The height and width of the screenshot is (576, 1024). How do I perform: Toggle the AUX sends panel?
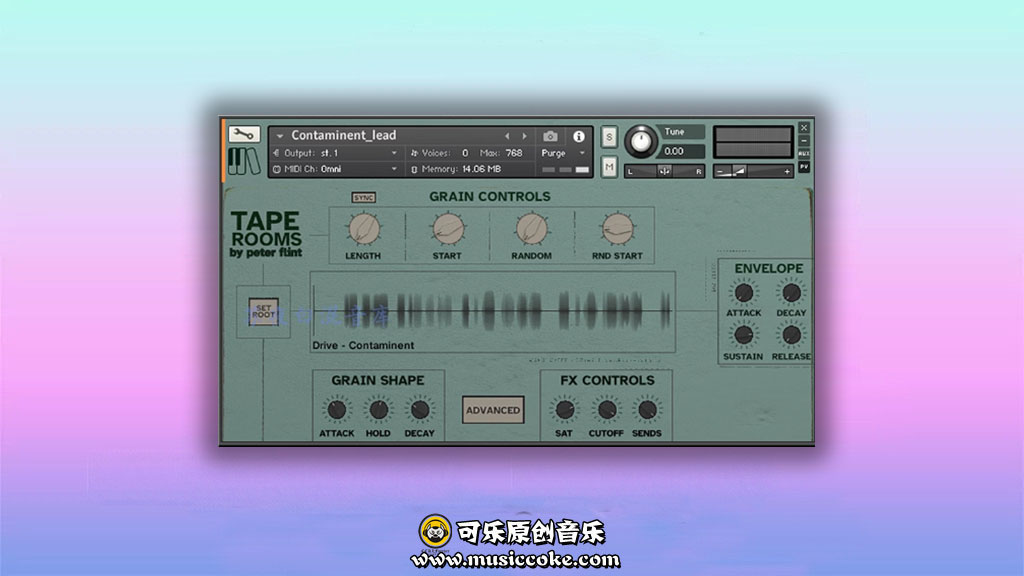(804, 153)
